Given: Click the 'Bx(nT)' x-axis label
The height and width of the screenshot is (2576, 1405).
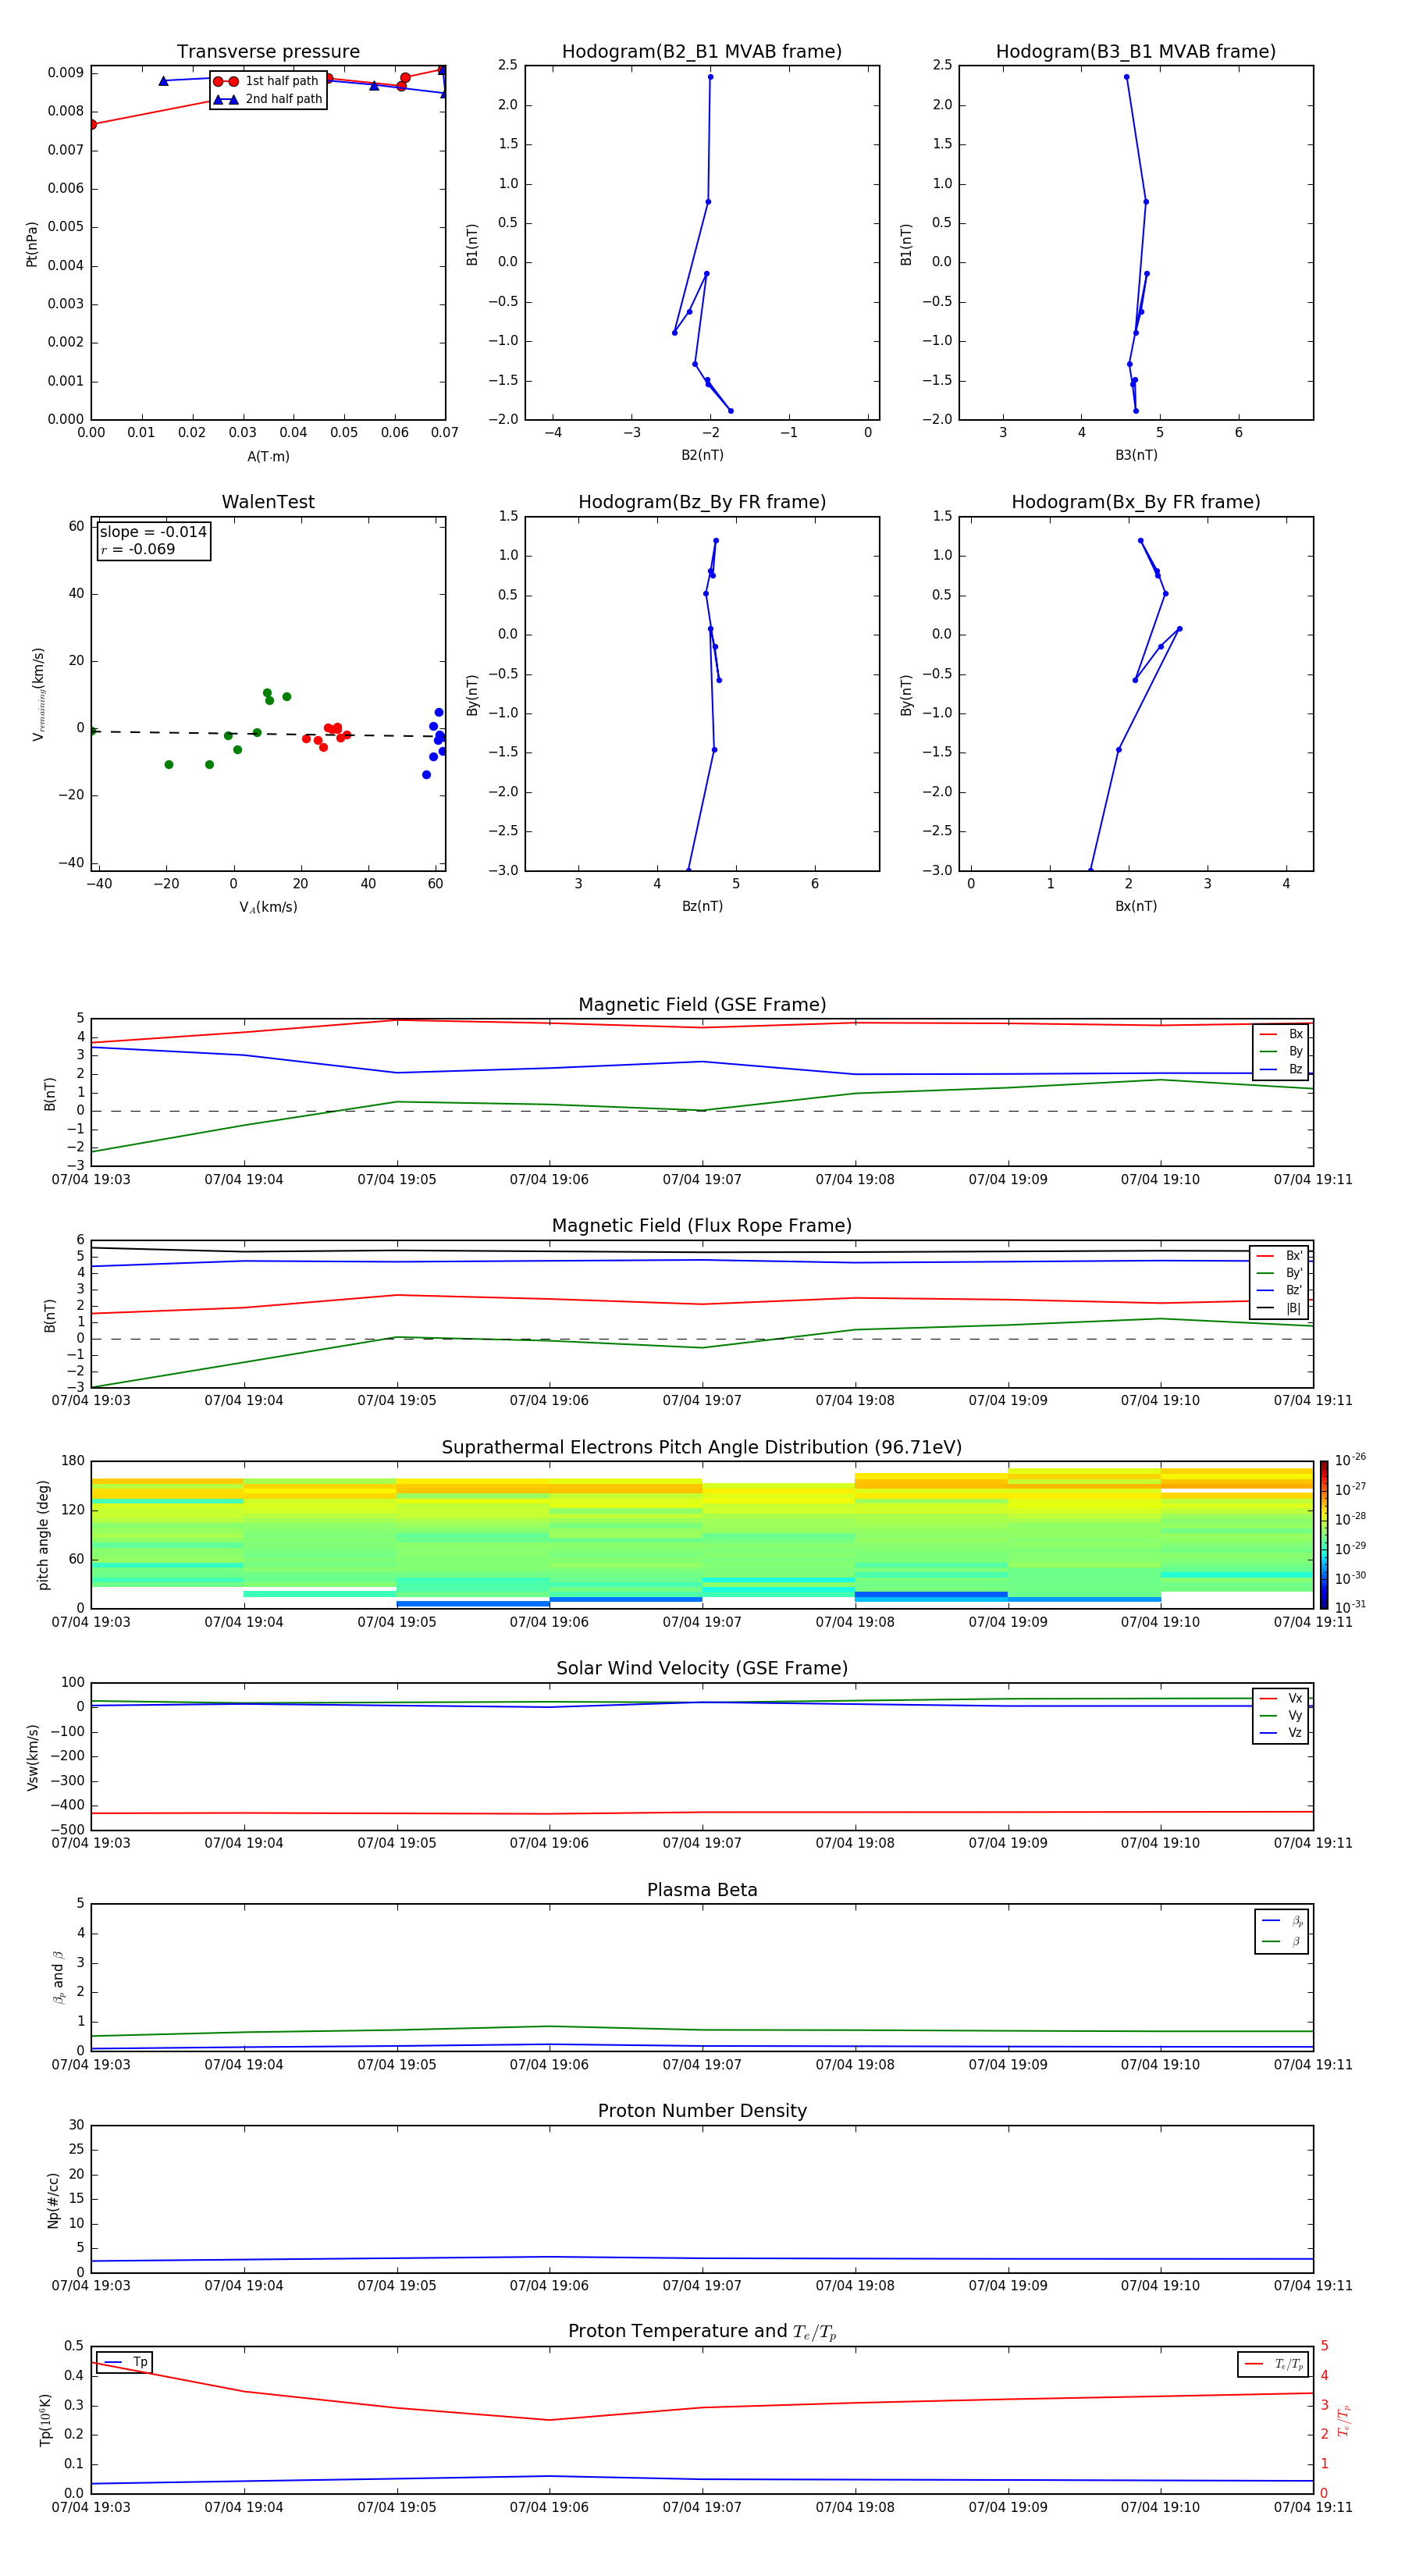Looking at the screenshot, I should (1136, 906).
